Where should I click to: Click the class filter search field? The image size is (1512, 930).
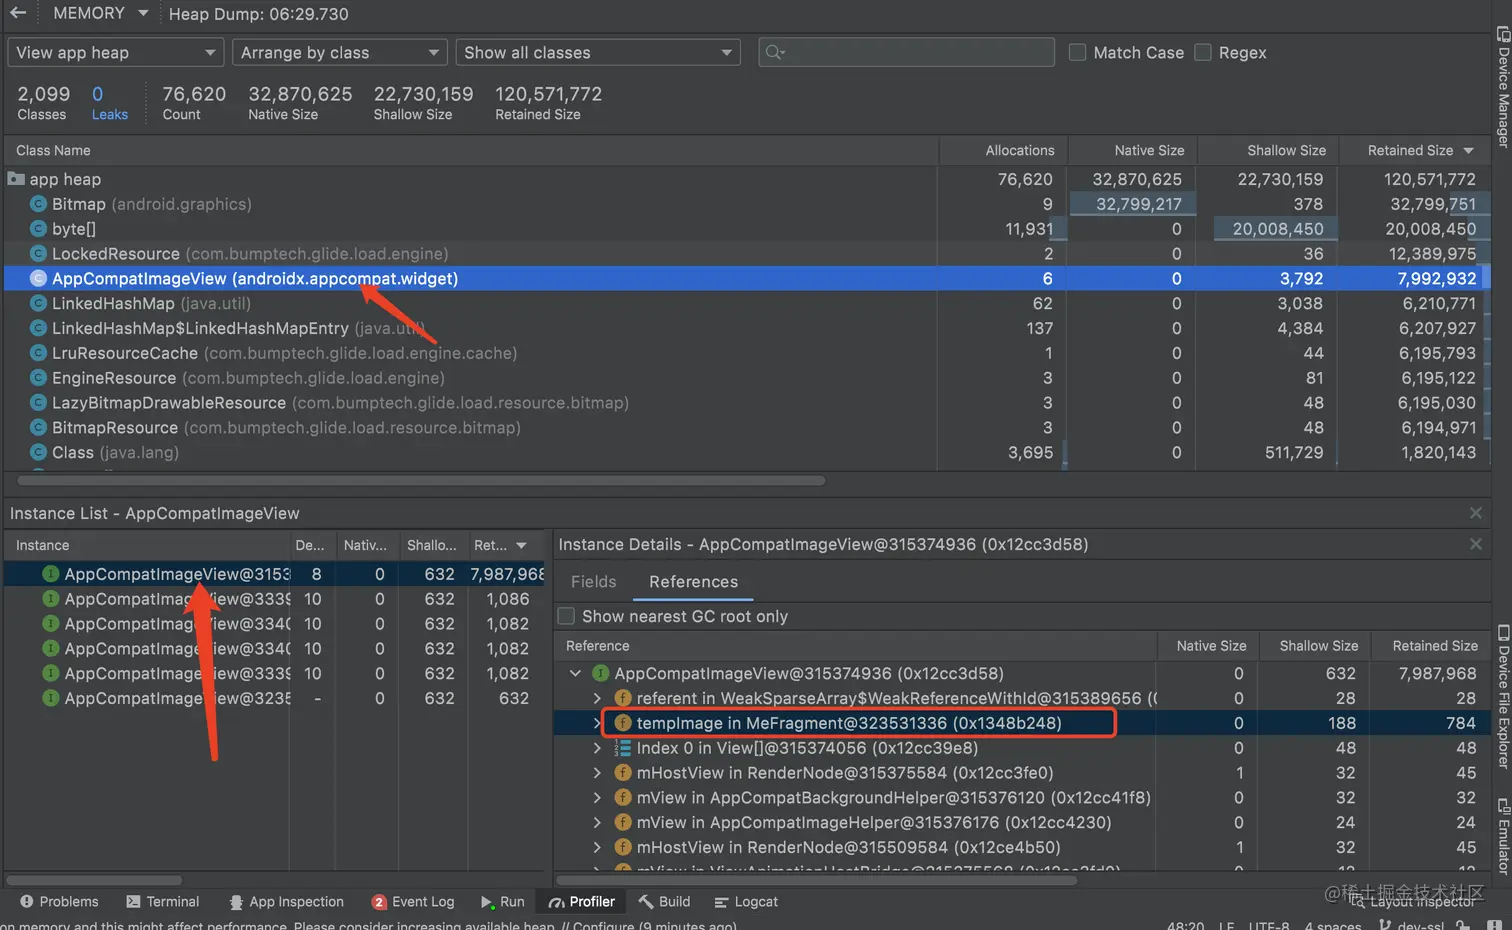pyautogui.click(x=906, y=52)
